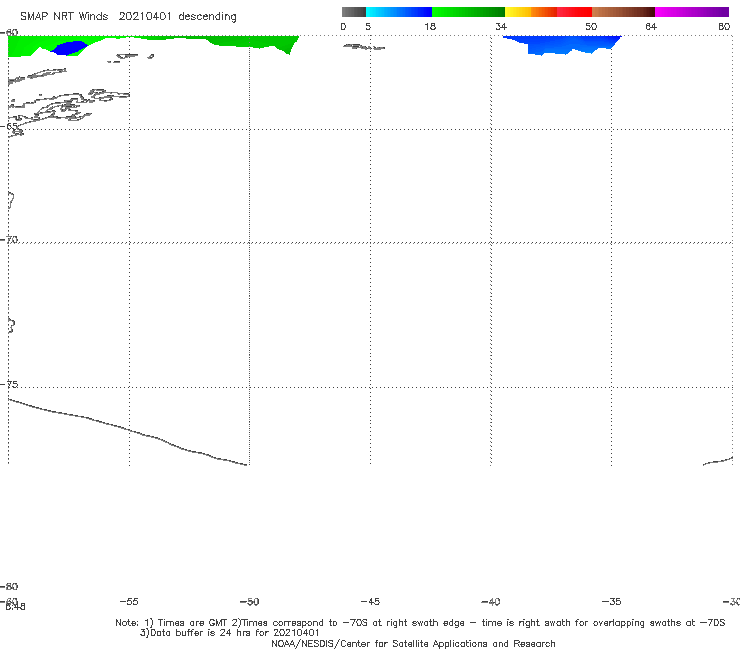
Task: Click the longitude label '-50'
Action: point(250,602)
